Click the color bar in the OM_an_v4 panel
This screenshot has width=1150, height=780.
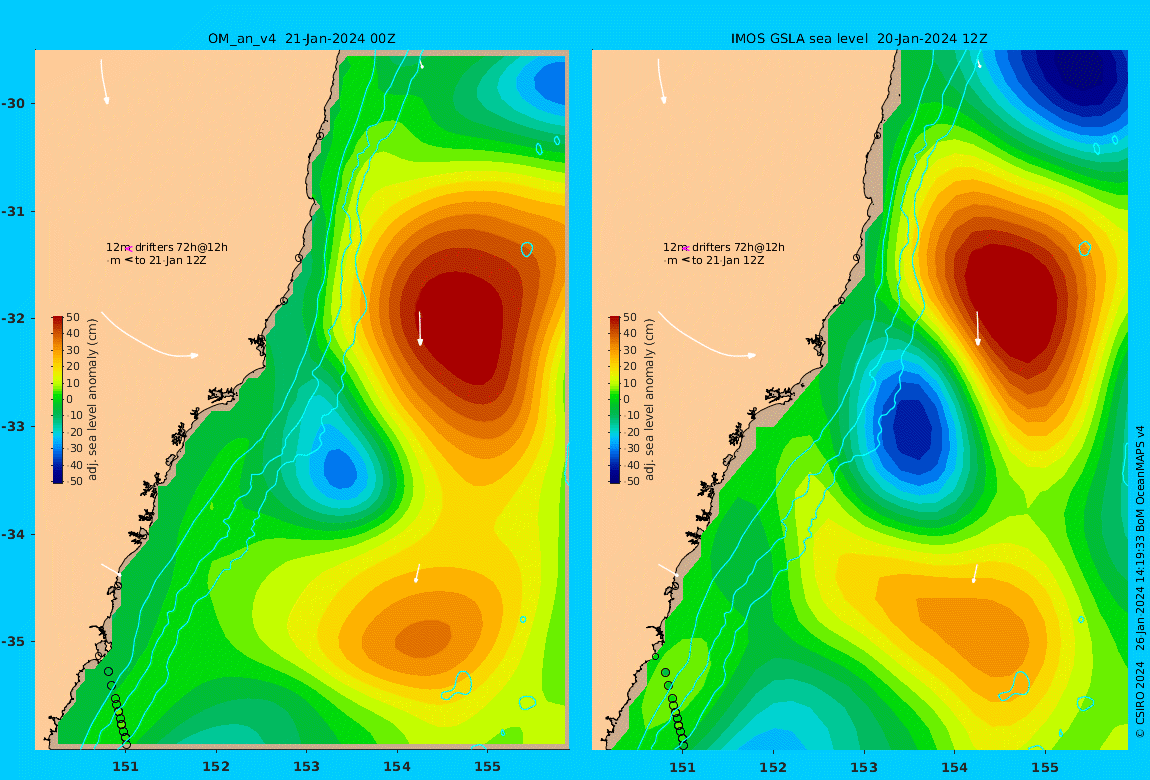pyautogui.click(x=57, y=400)
